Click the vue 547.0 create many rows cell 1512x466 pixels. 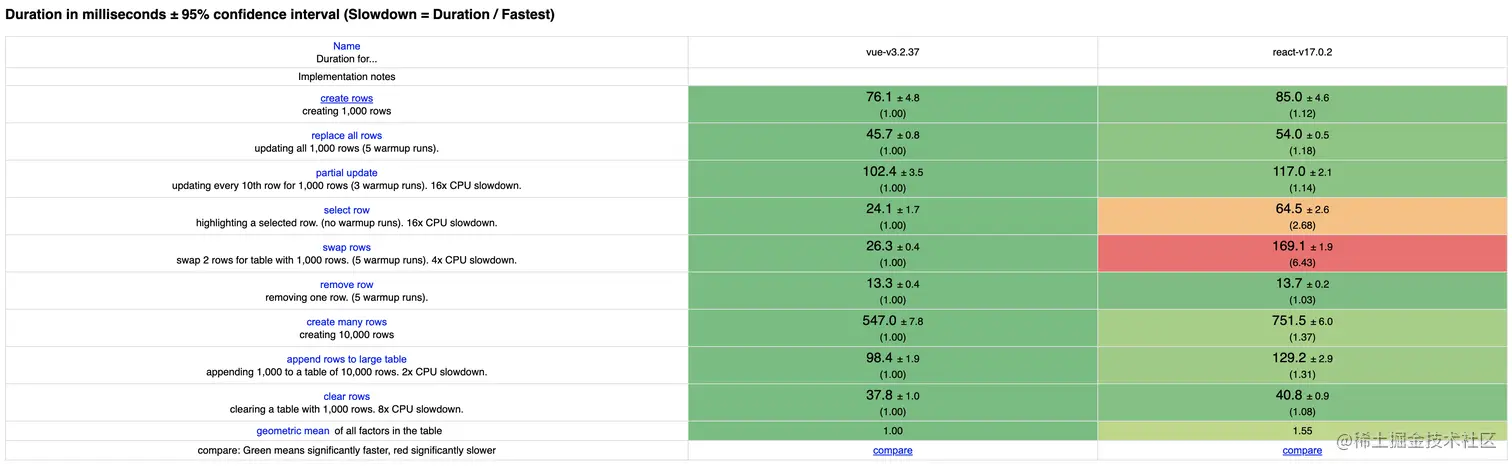click(x=893, y=328)
